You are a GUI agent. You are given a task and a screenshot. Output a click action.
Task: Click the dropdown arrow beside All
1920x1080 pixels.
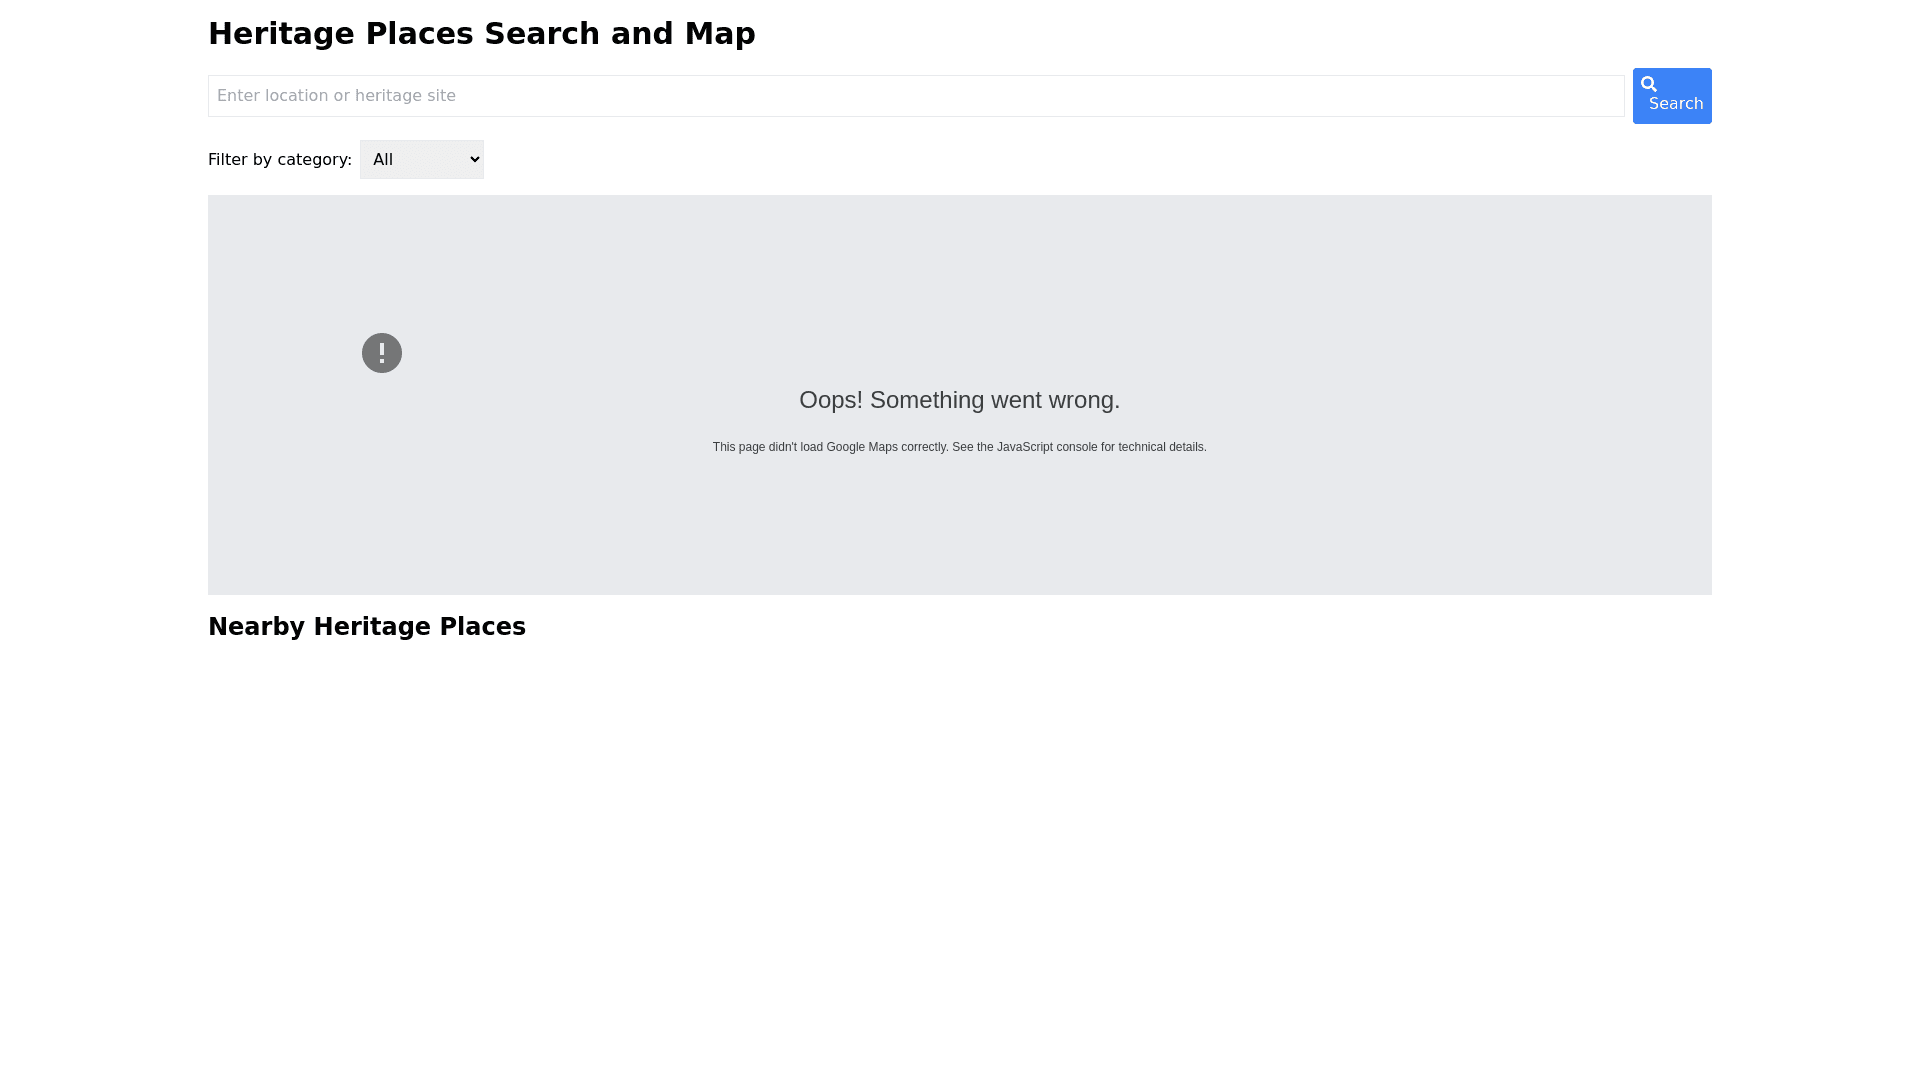coord(475,160)
